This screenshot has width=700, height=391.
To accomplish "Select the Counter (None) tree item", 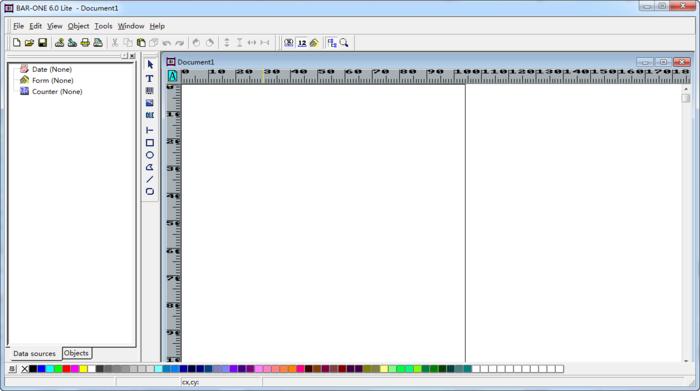I will pos(57,92).
